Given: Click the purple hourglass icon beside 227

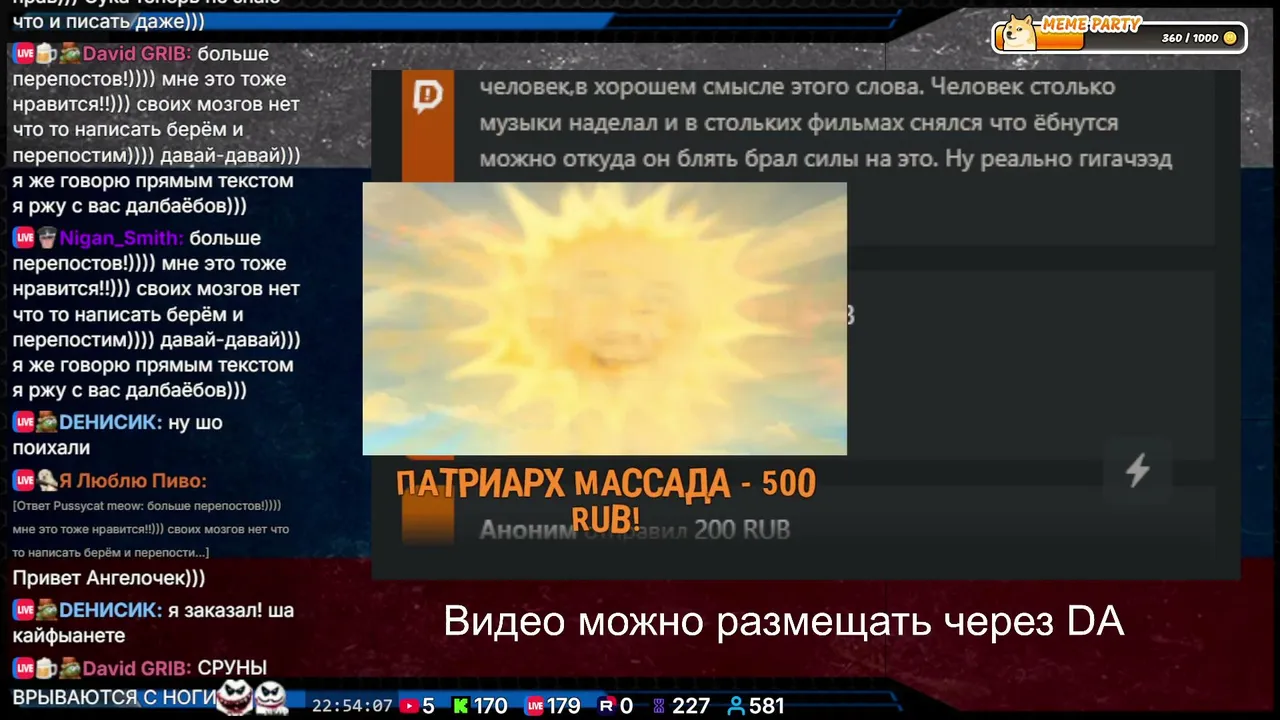Looking at the screenshot, I should pos(659,706).
